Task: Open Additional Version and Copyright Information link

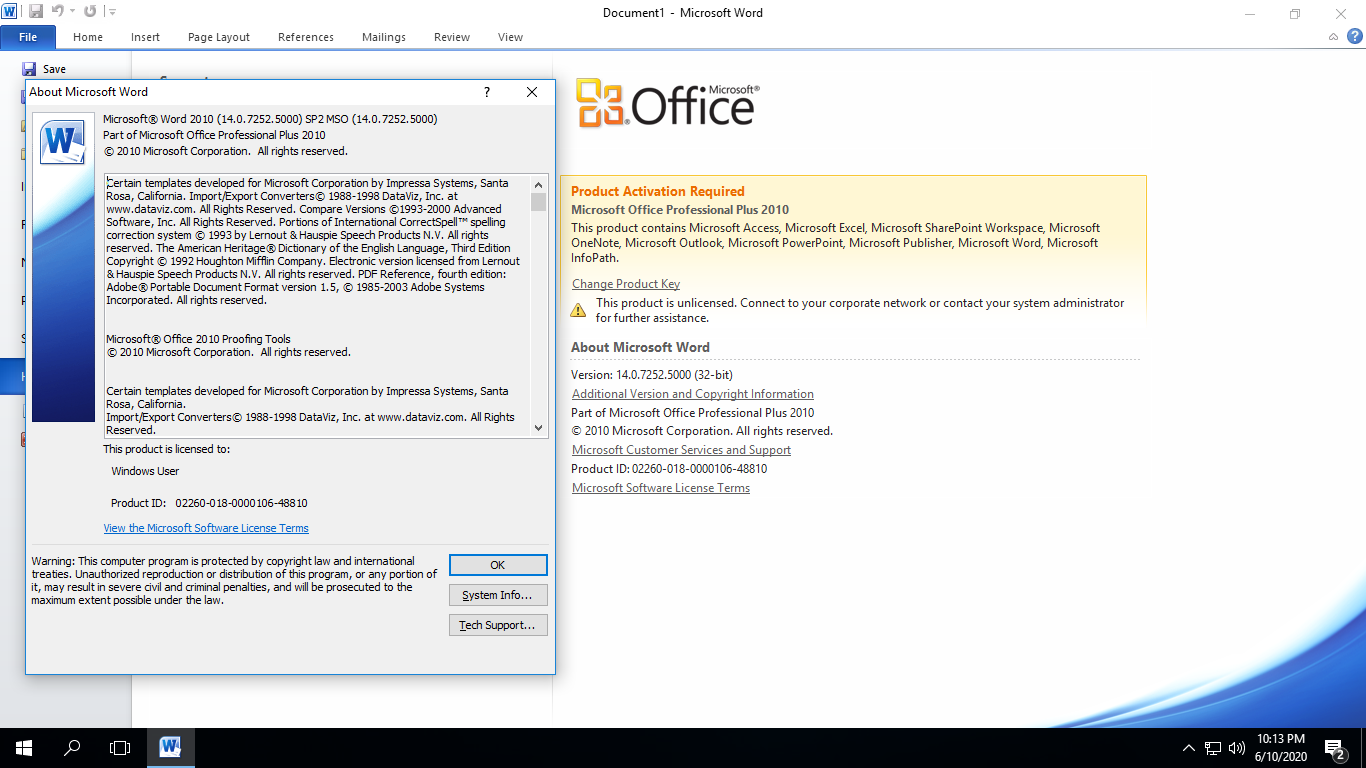Action: [x=693, y=394]
